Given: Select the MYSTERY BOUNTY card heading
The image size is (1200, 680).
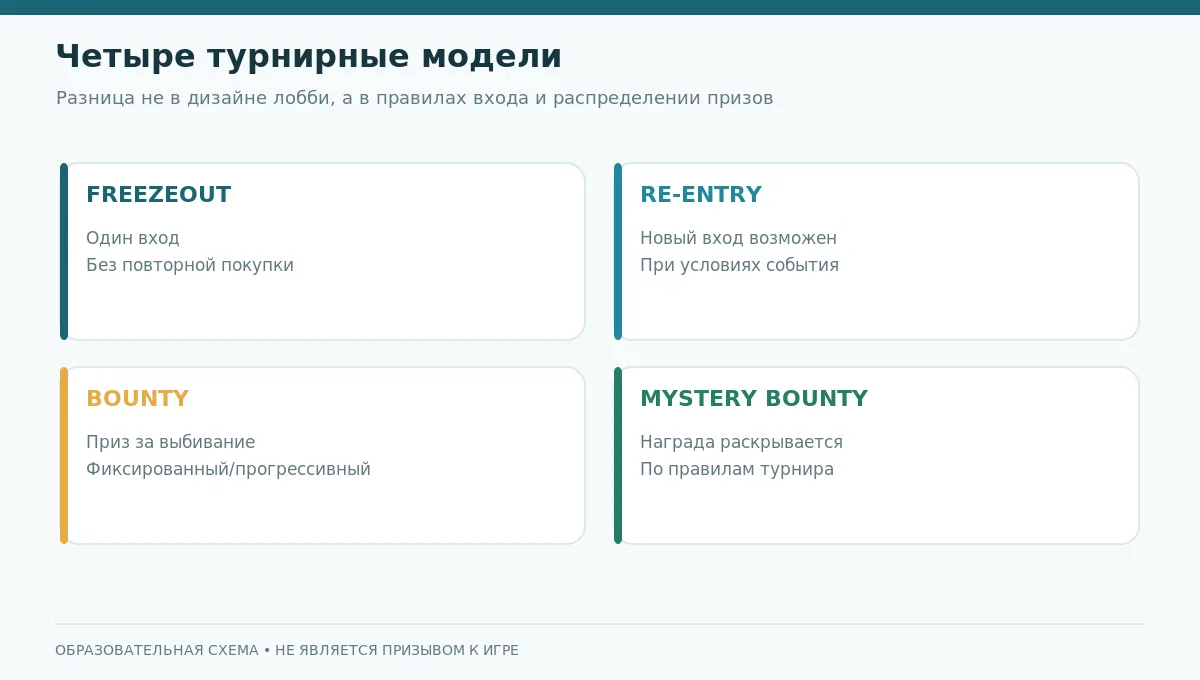Looking at the screenshot, I should (x=754, y=399).
